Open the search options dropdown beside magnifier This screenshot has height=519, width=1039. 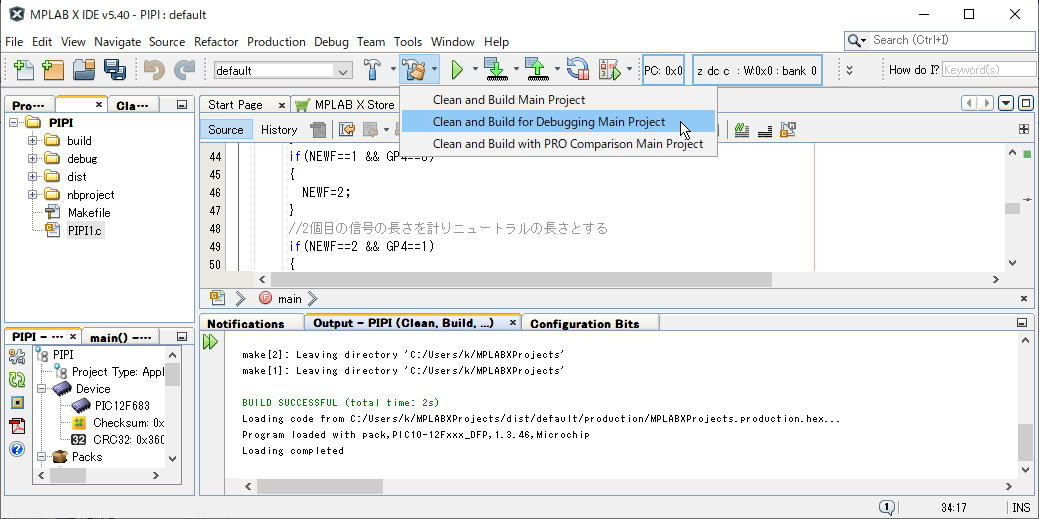click(863, 41)
